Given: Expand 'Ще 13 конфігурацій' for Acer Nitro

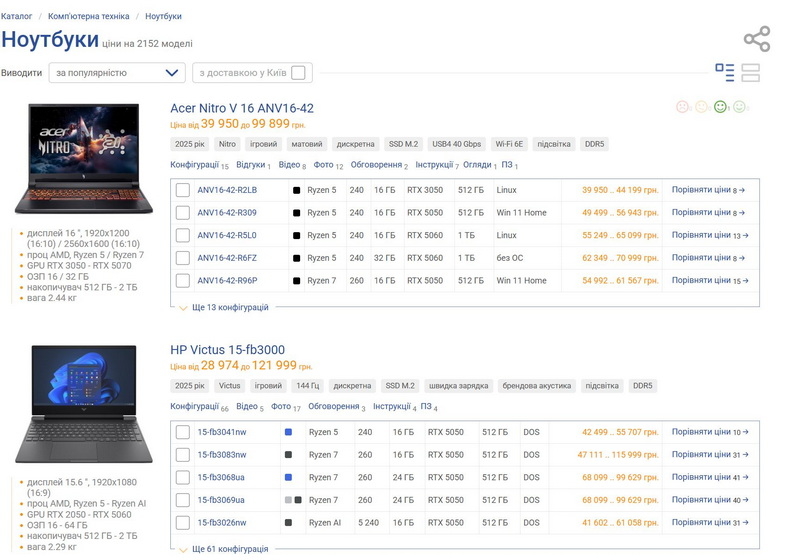Looking at the screenshot, I should point(230,307).
